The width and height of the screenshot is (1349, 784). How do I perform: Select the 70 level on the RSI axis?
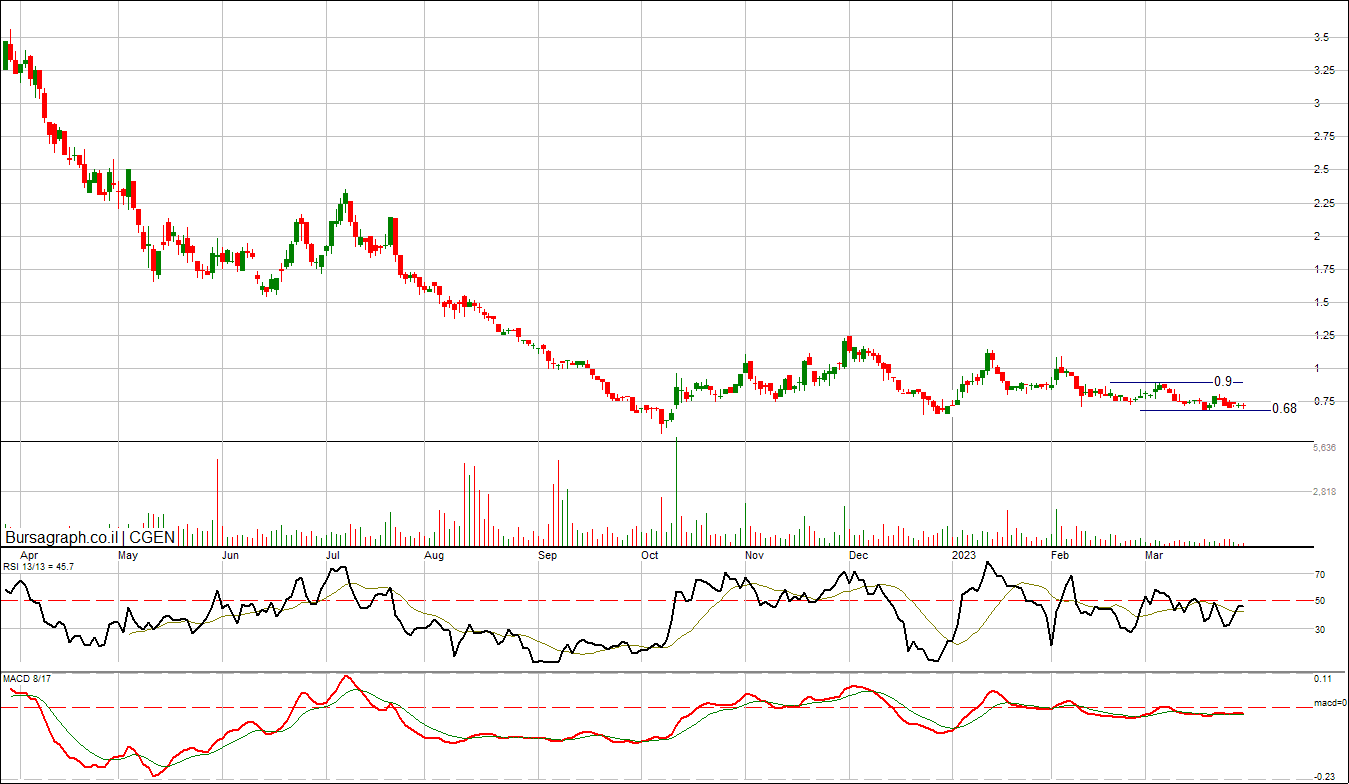(x=1318, y=575)
